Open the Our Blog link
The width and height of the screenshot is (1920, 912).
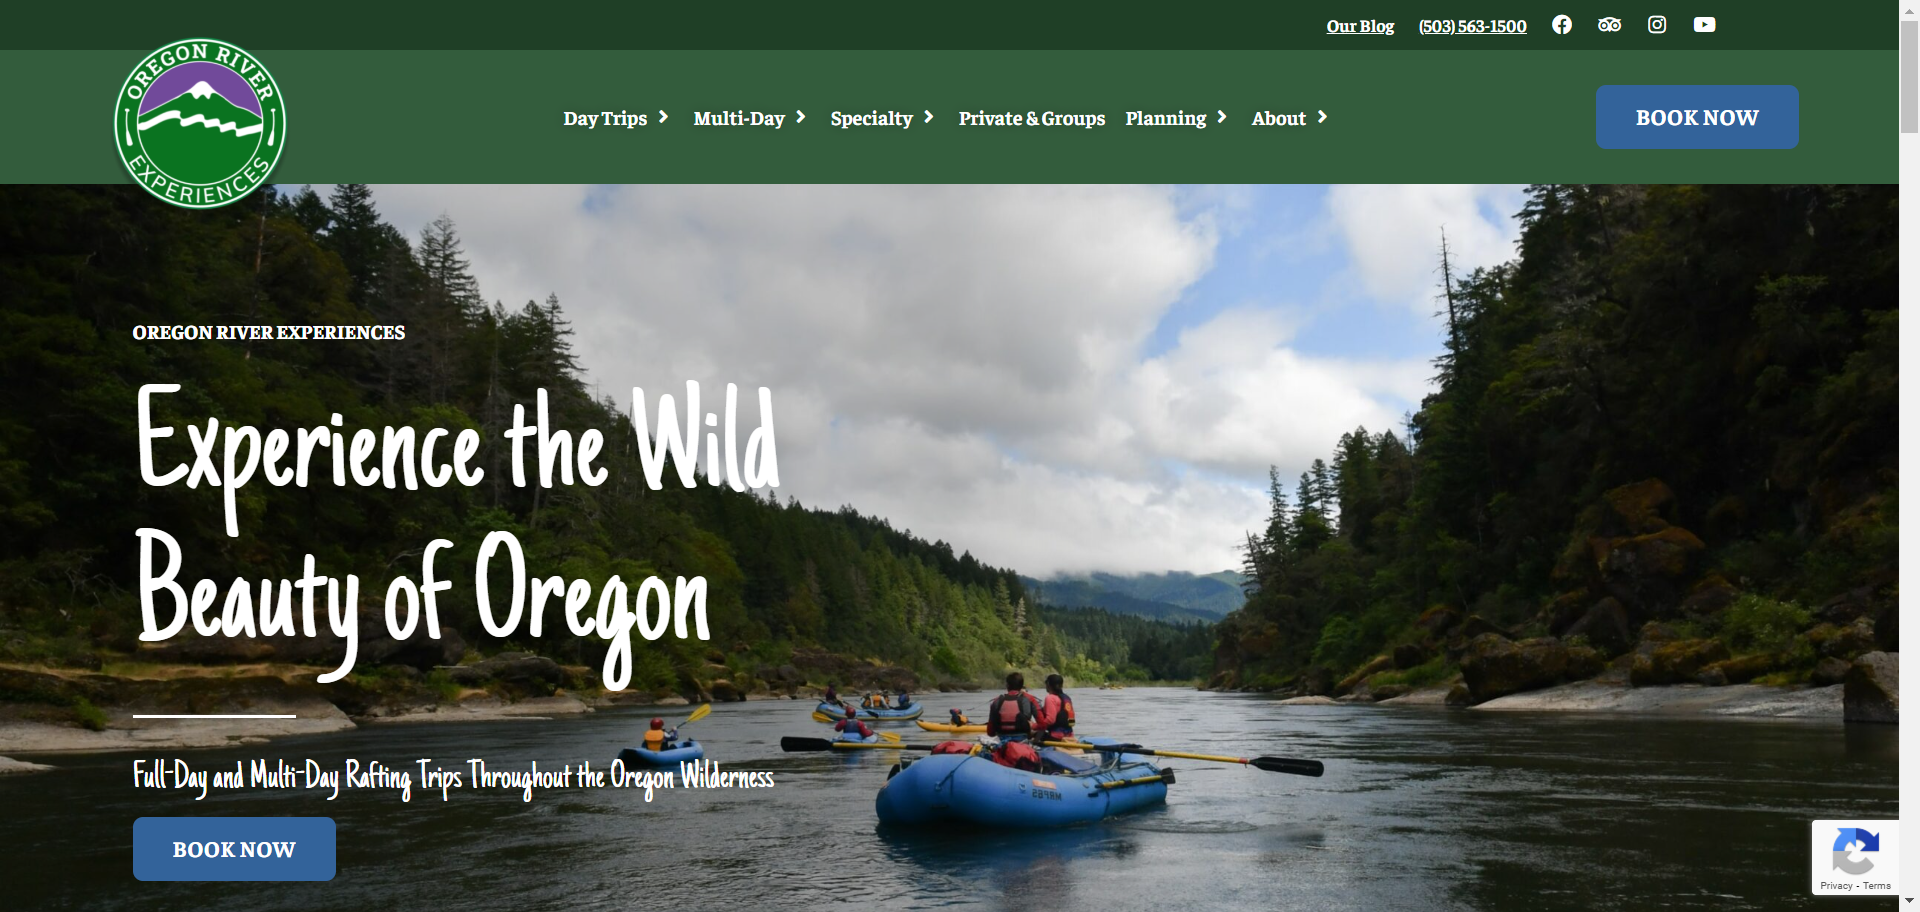pyautogui.click(x=1360, y=26)
